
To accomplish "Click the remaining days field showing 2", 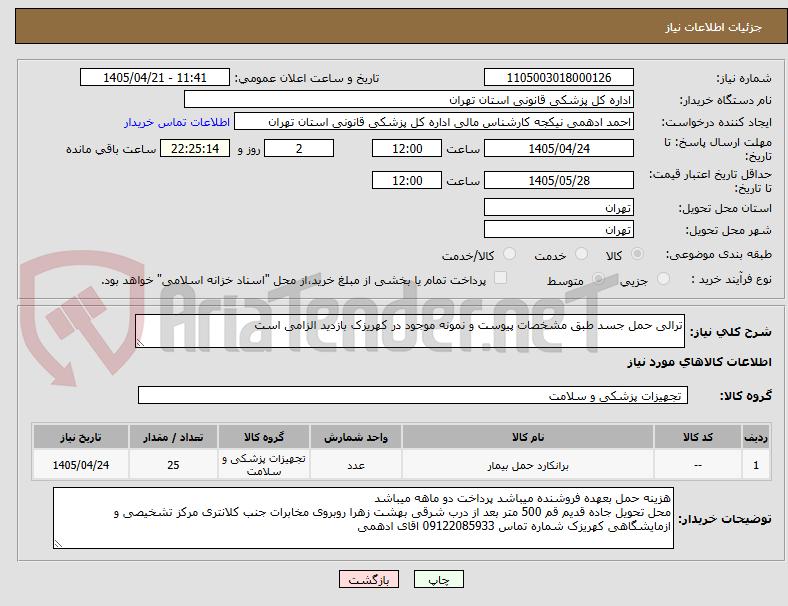I will (x=299, y=148).
